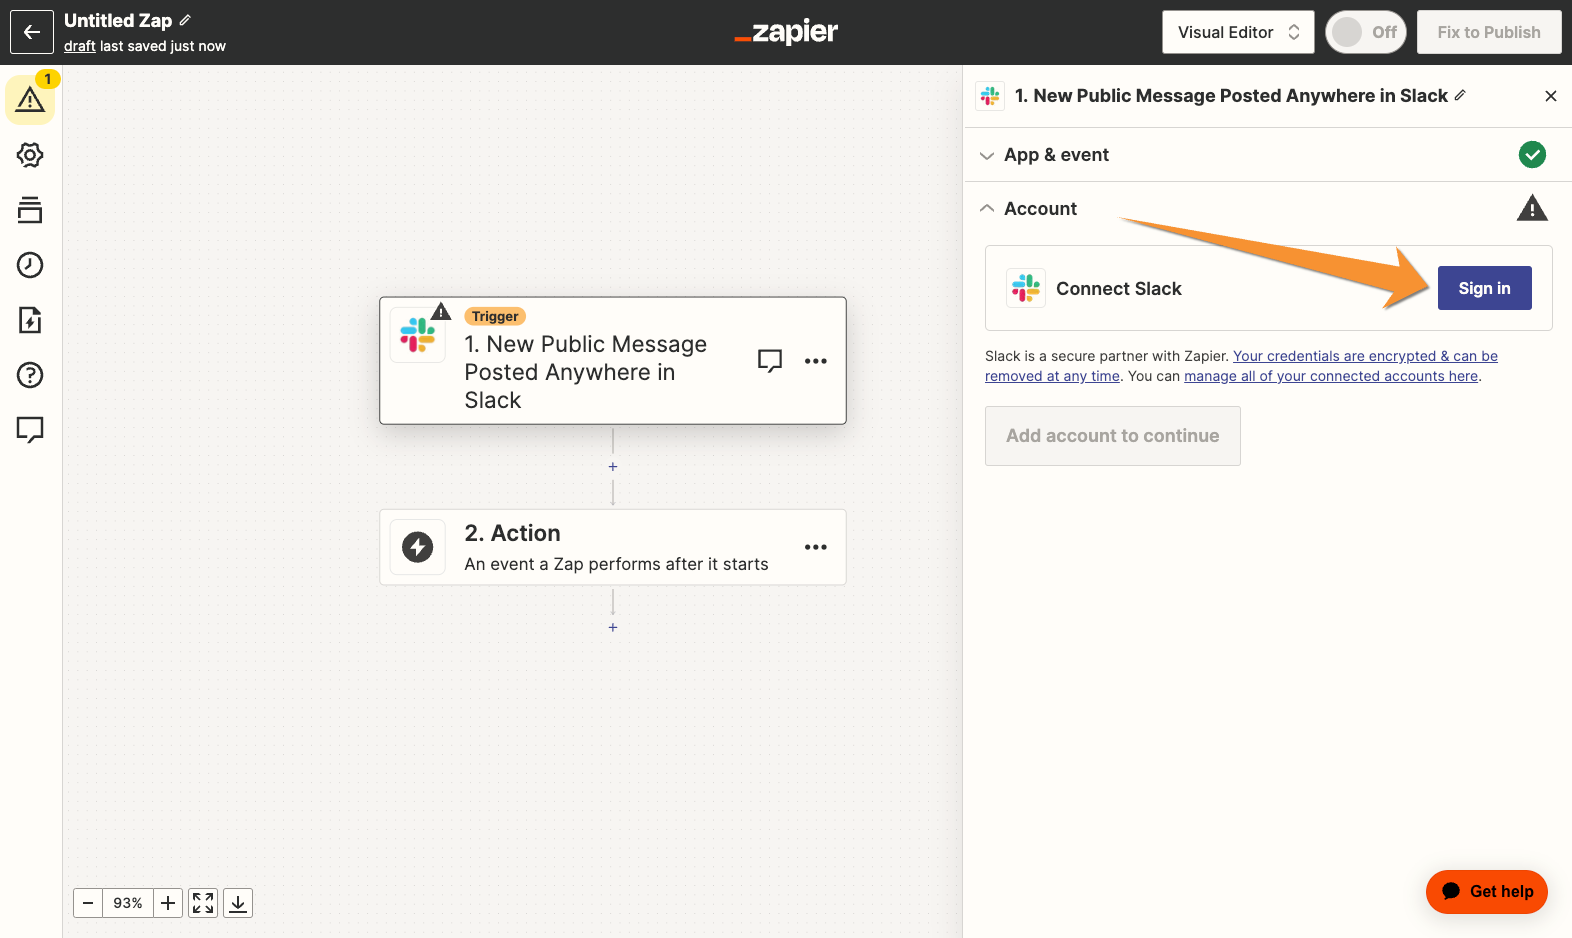
Task: Rename the step using pencil icon
Action: coord(1460,95)
